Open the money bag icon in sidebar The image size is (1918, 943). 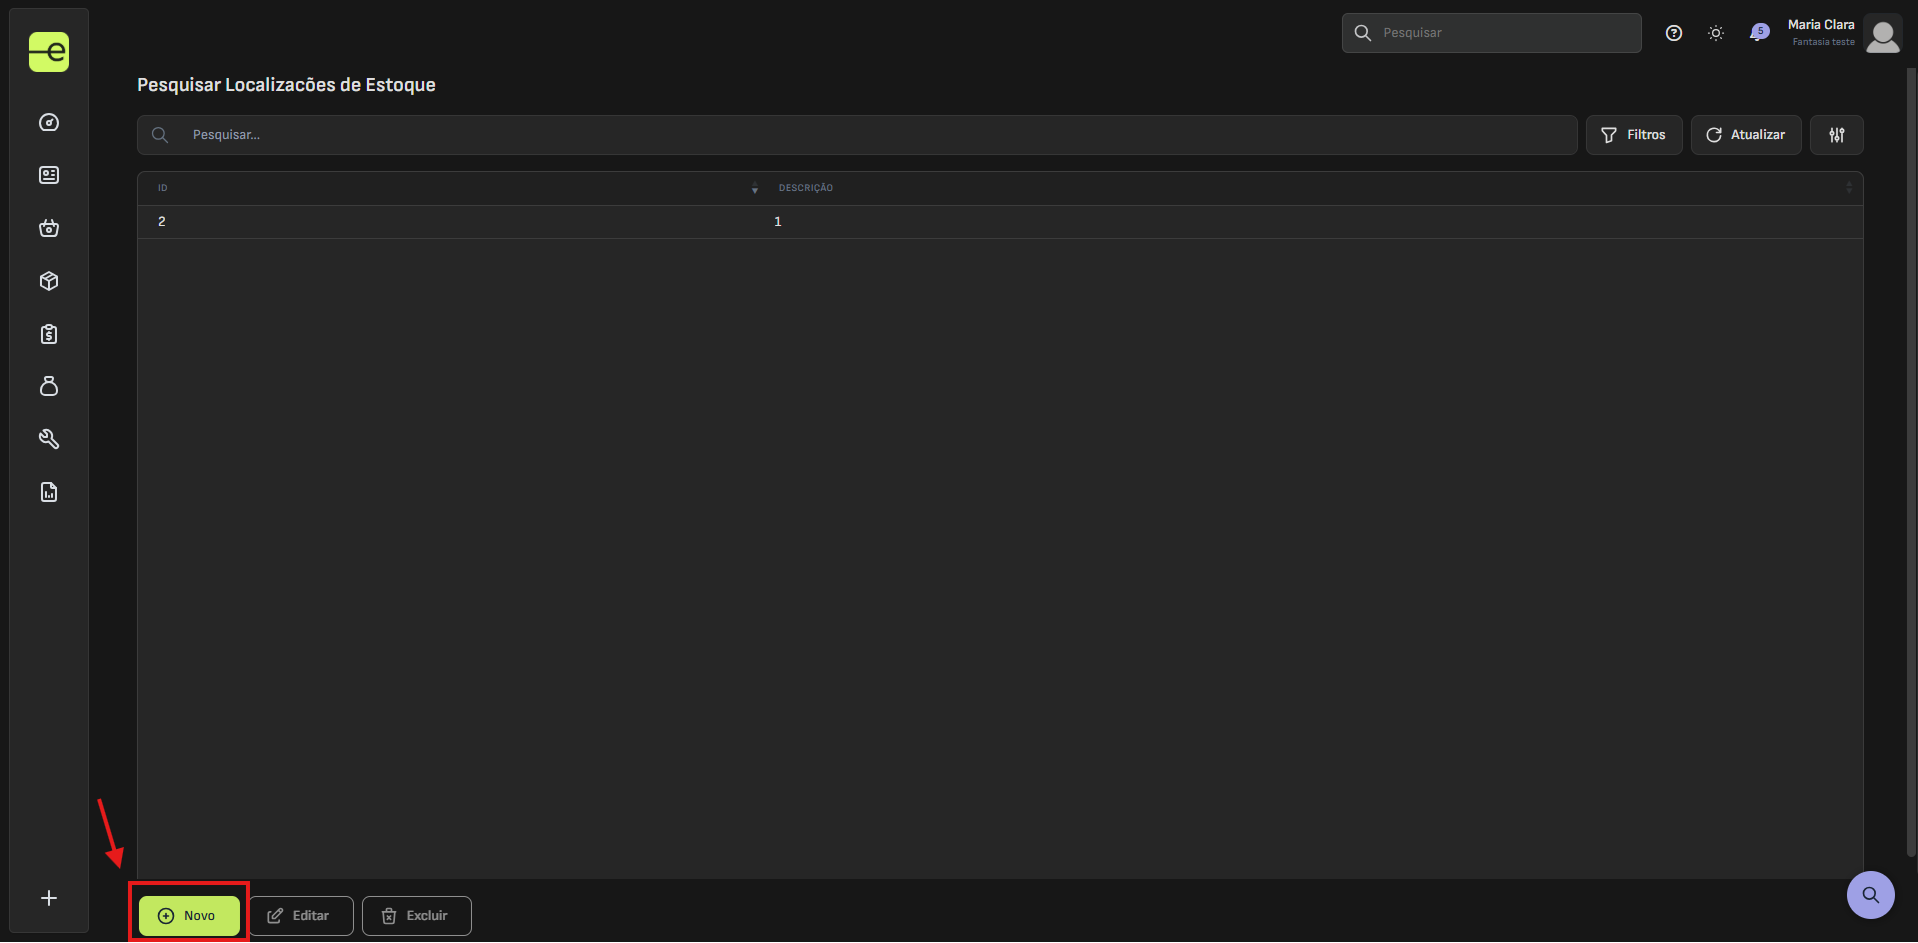[x=49, y=387]
